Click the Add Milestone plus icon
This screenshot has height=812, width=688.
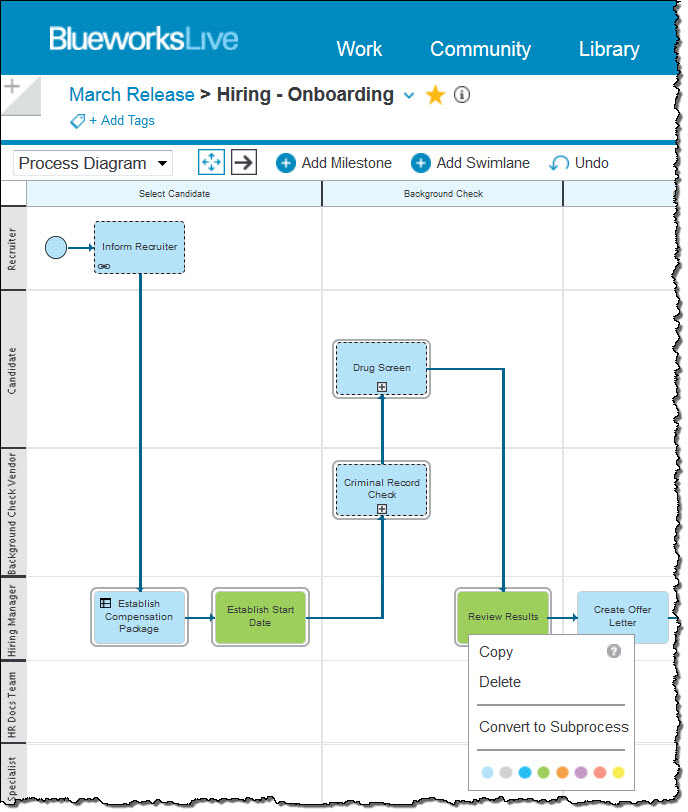click(286, 163)
